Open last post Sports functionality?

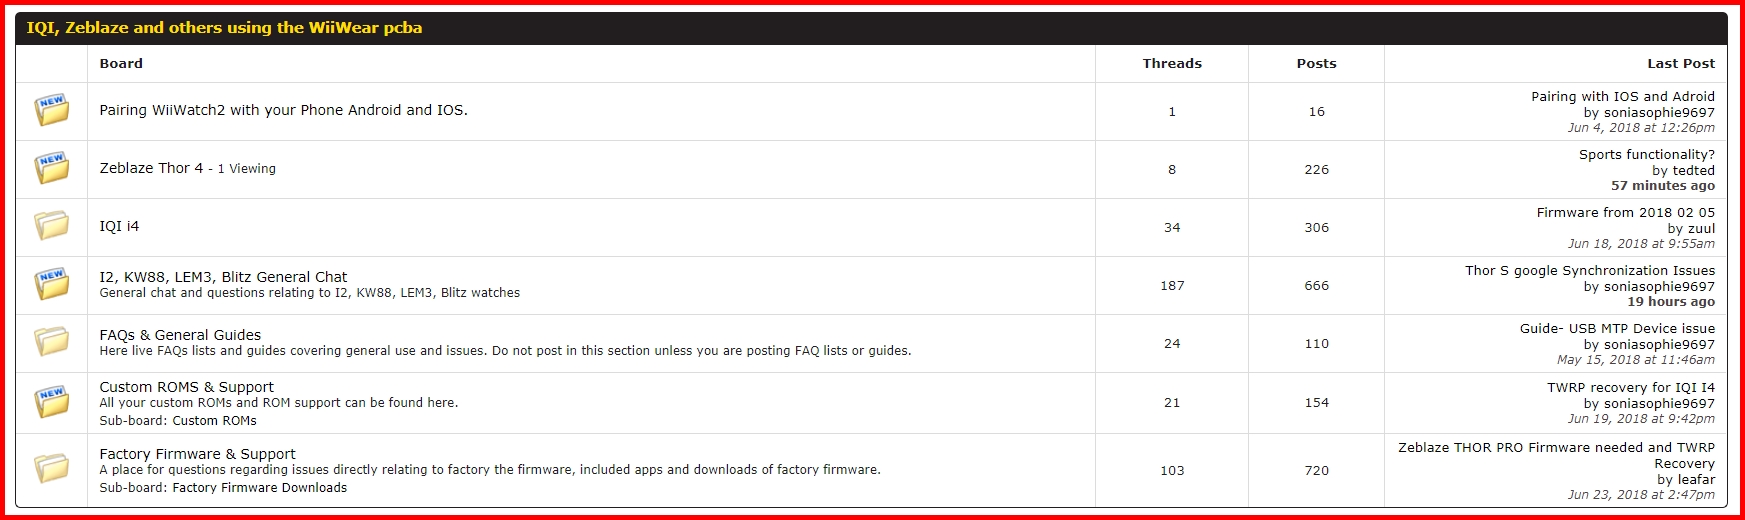click(x=1646, y=154)
